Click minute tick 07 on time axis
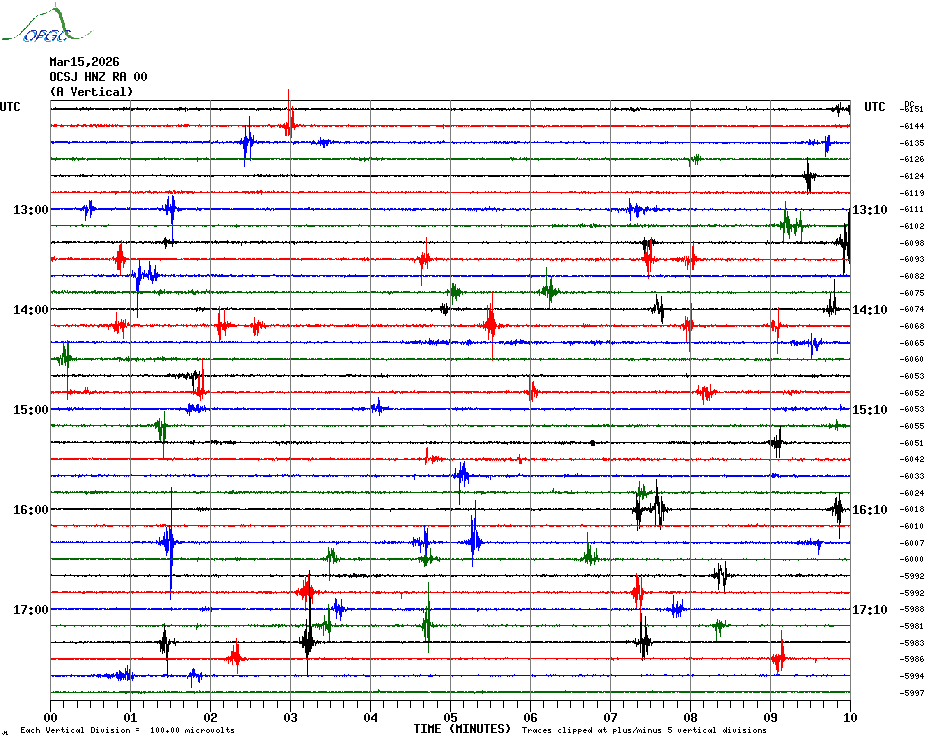Image resolution: width=930 pixels, height=744 pixels. pyautogui.click(x=610, y=717)
